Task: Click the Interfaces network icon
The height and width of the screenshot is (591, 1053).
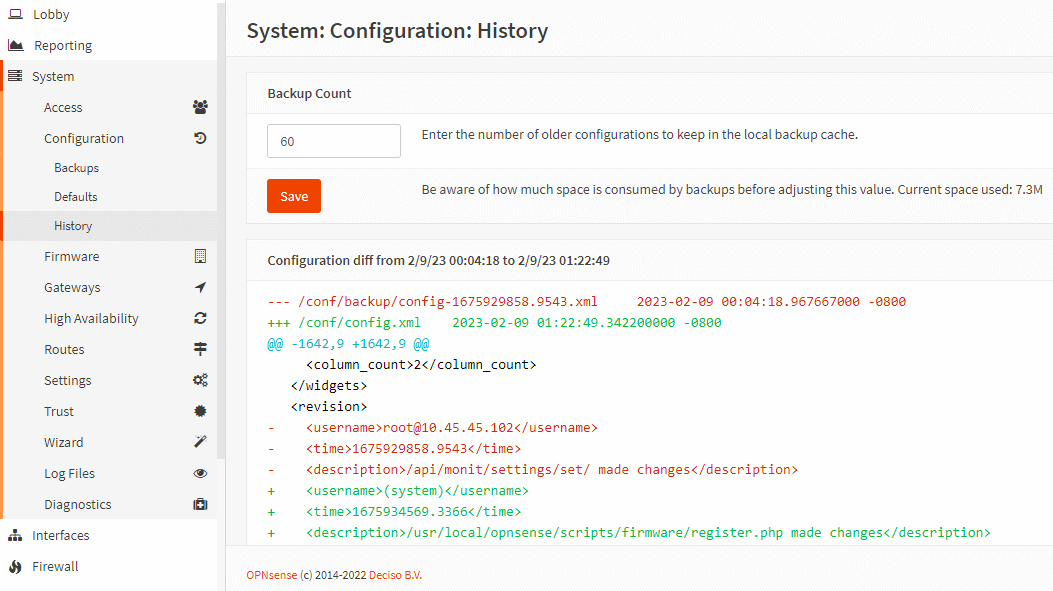Action: 15,535
